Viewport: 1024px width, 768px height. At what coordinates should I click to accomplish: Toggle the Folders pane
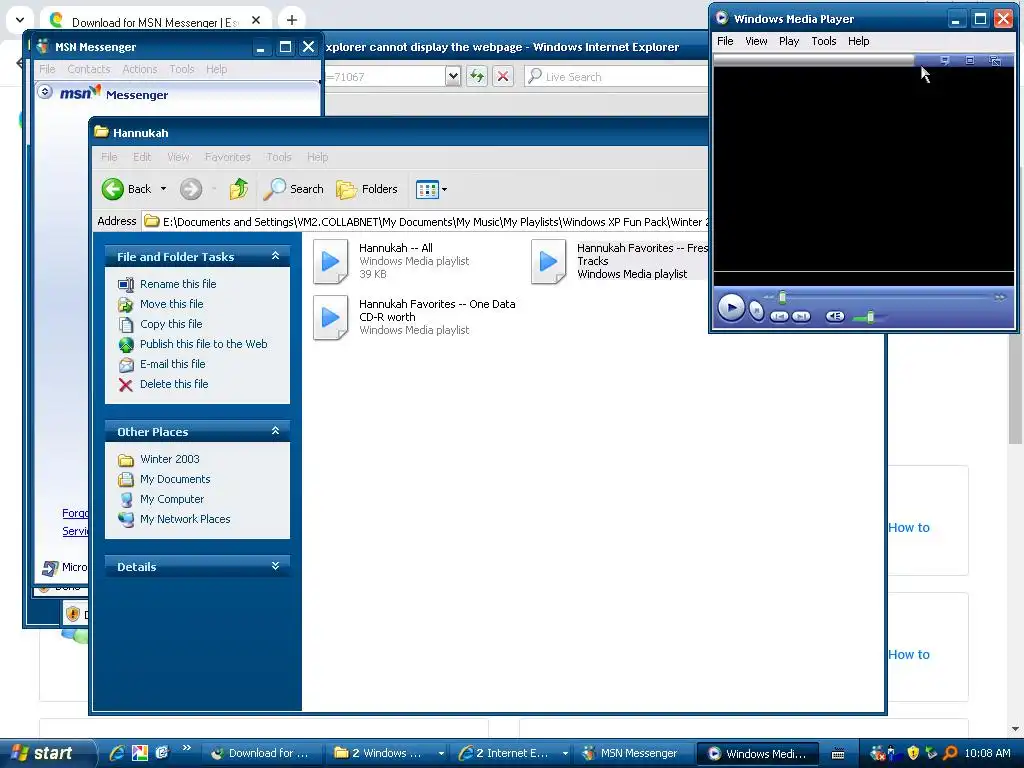click(x=366, y=189)
